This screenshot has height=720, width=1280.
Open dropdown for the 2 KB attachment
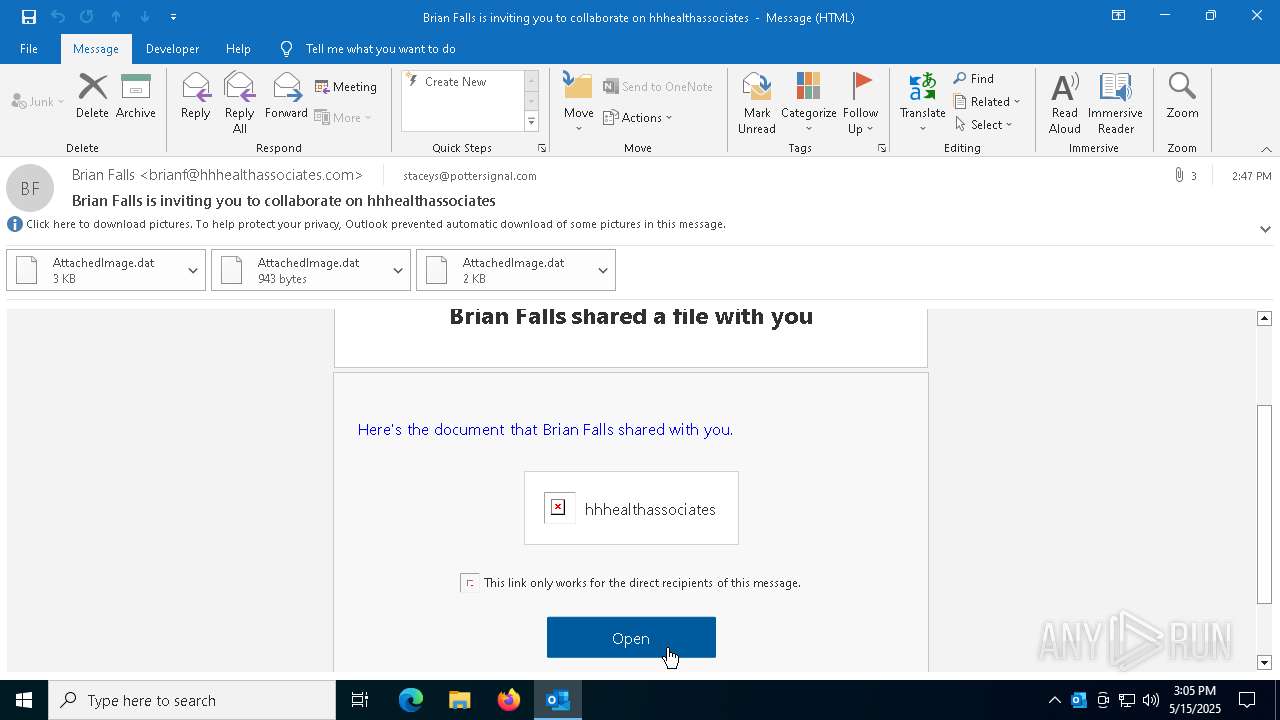603,271
